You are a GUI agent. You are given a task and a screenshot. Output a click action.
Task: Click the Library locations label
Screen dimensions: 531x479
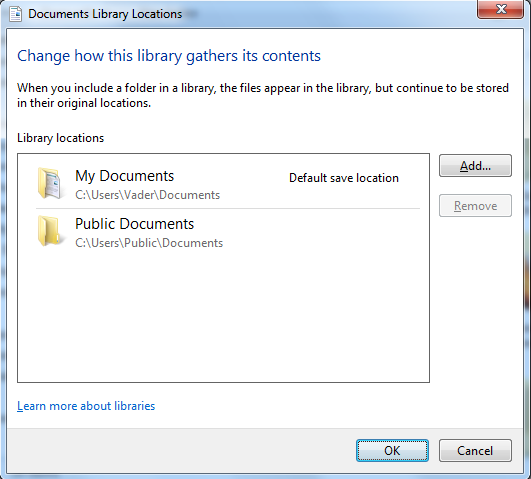pyautogui.click(x=61, y=138)
